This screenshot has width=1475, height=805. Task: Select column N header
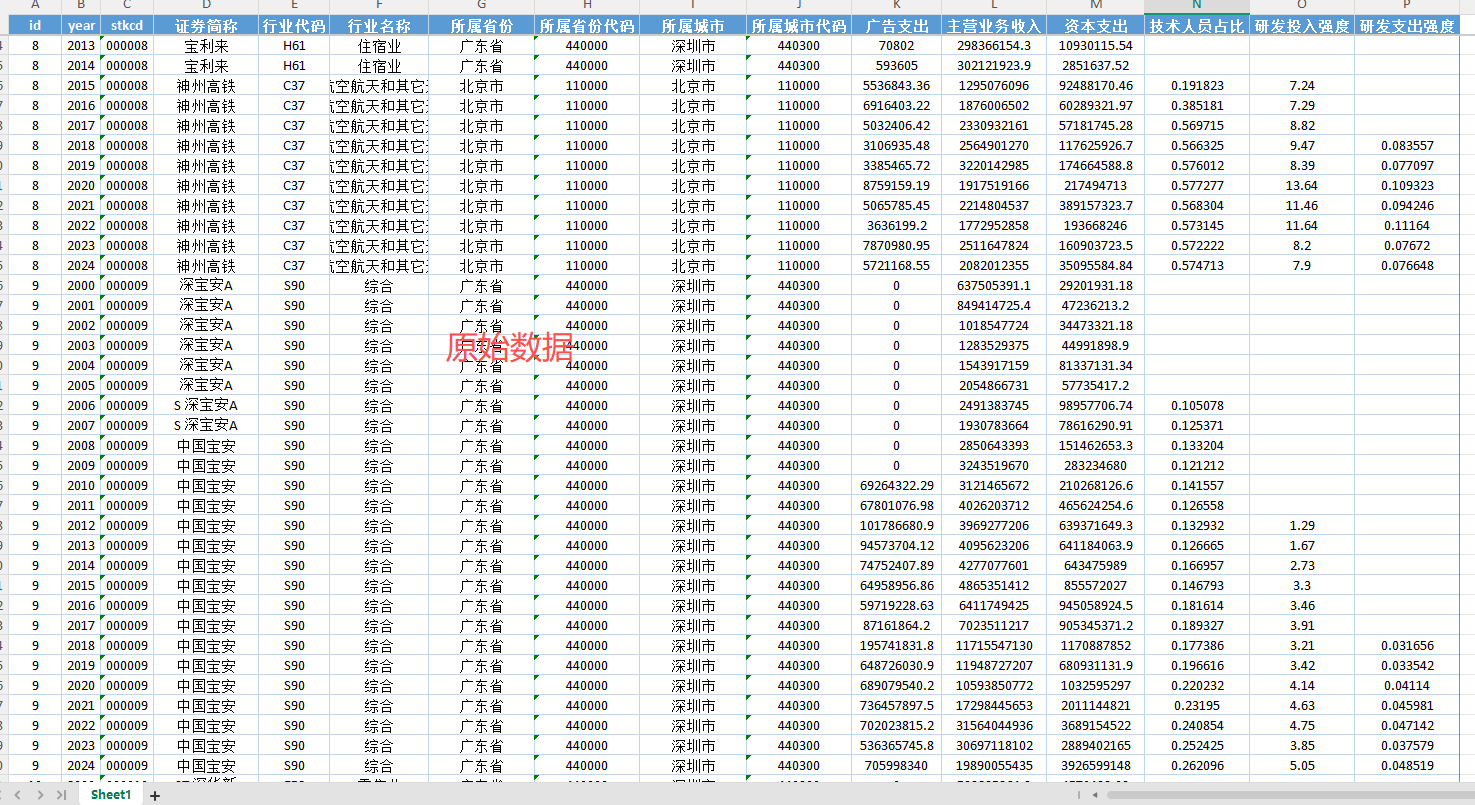[1196, 6]
